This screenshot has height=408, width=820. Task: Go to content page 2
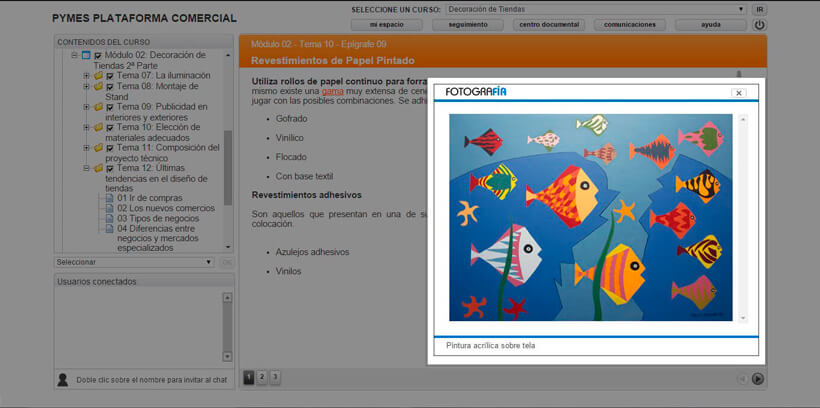(x=262, y=377)
